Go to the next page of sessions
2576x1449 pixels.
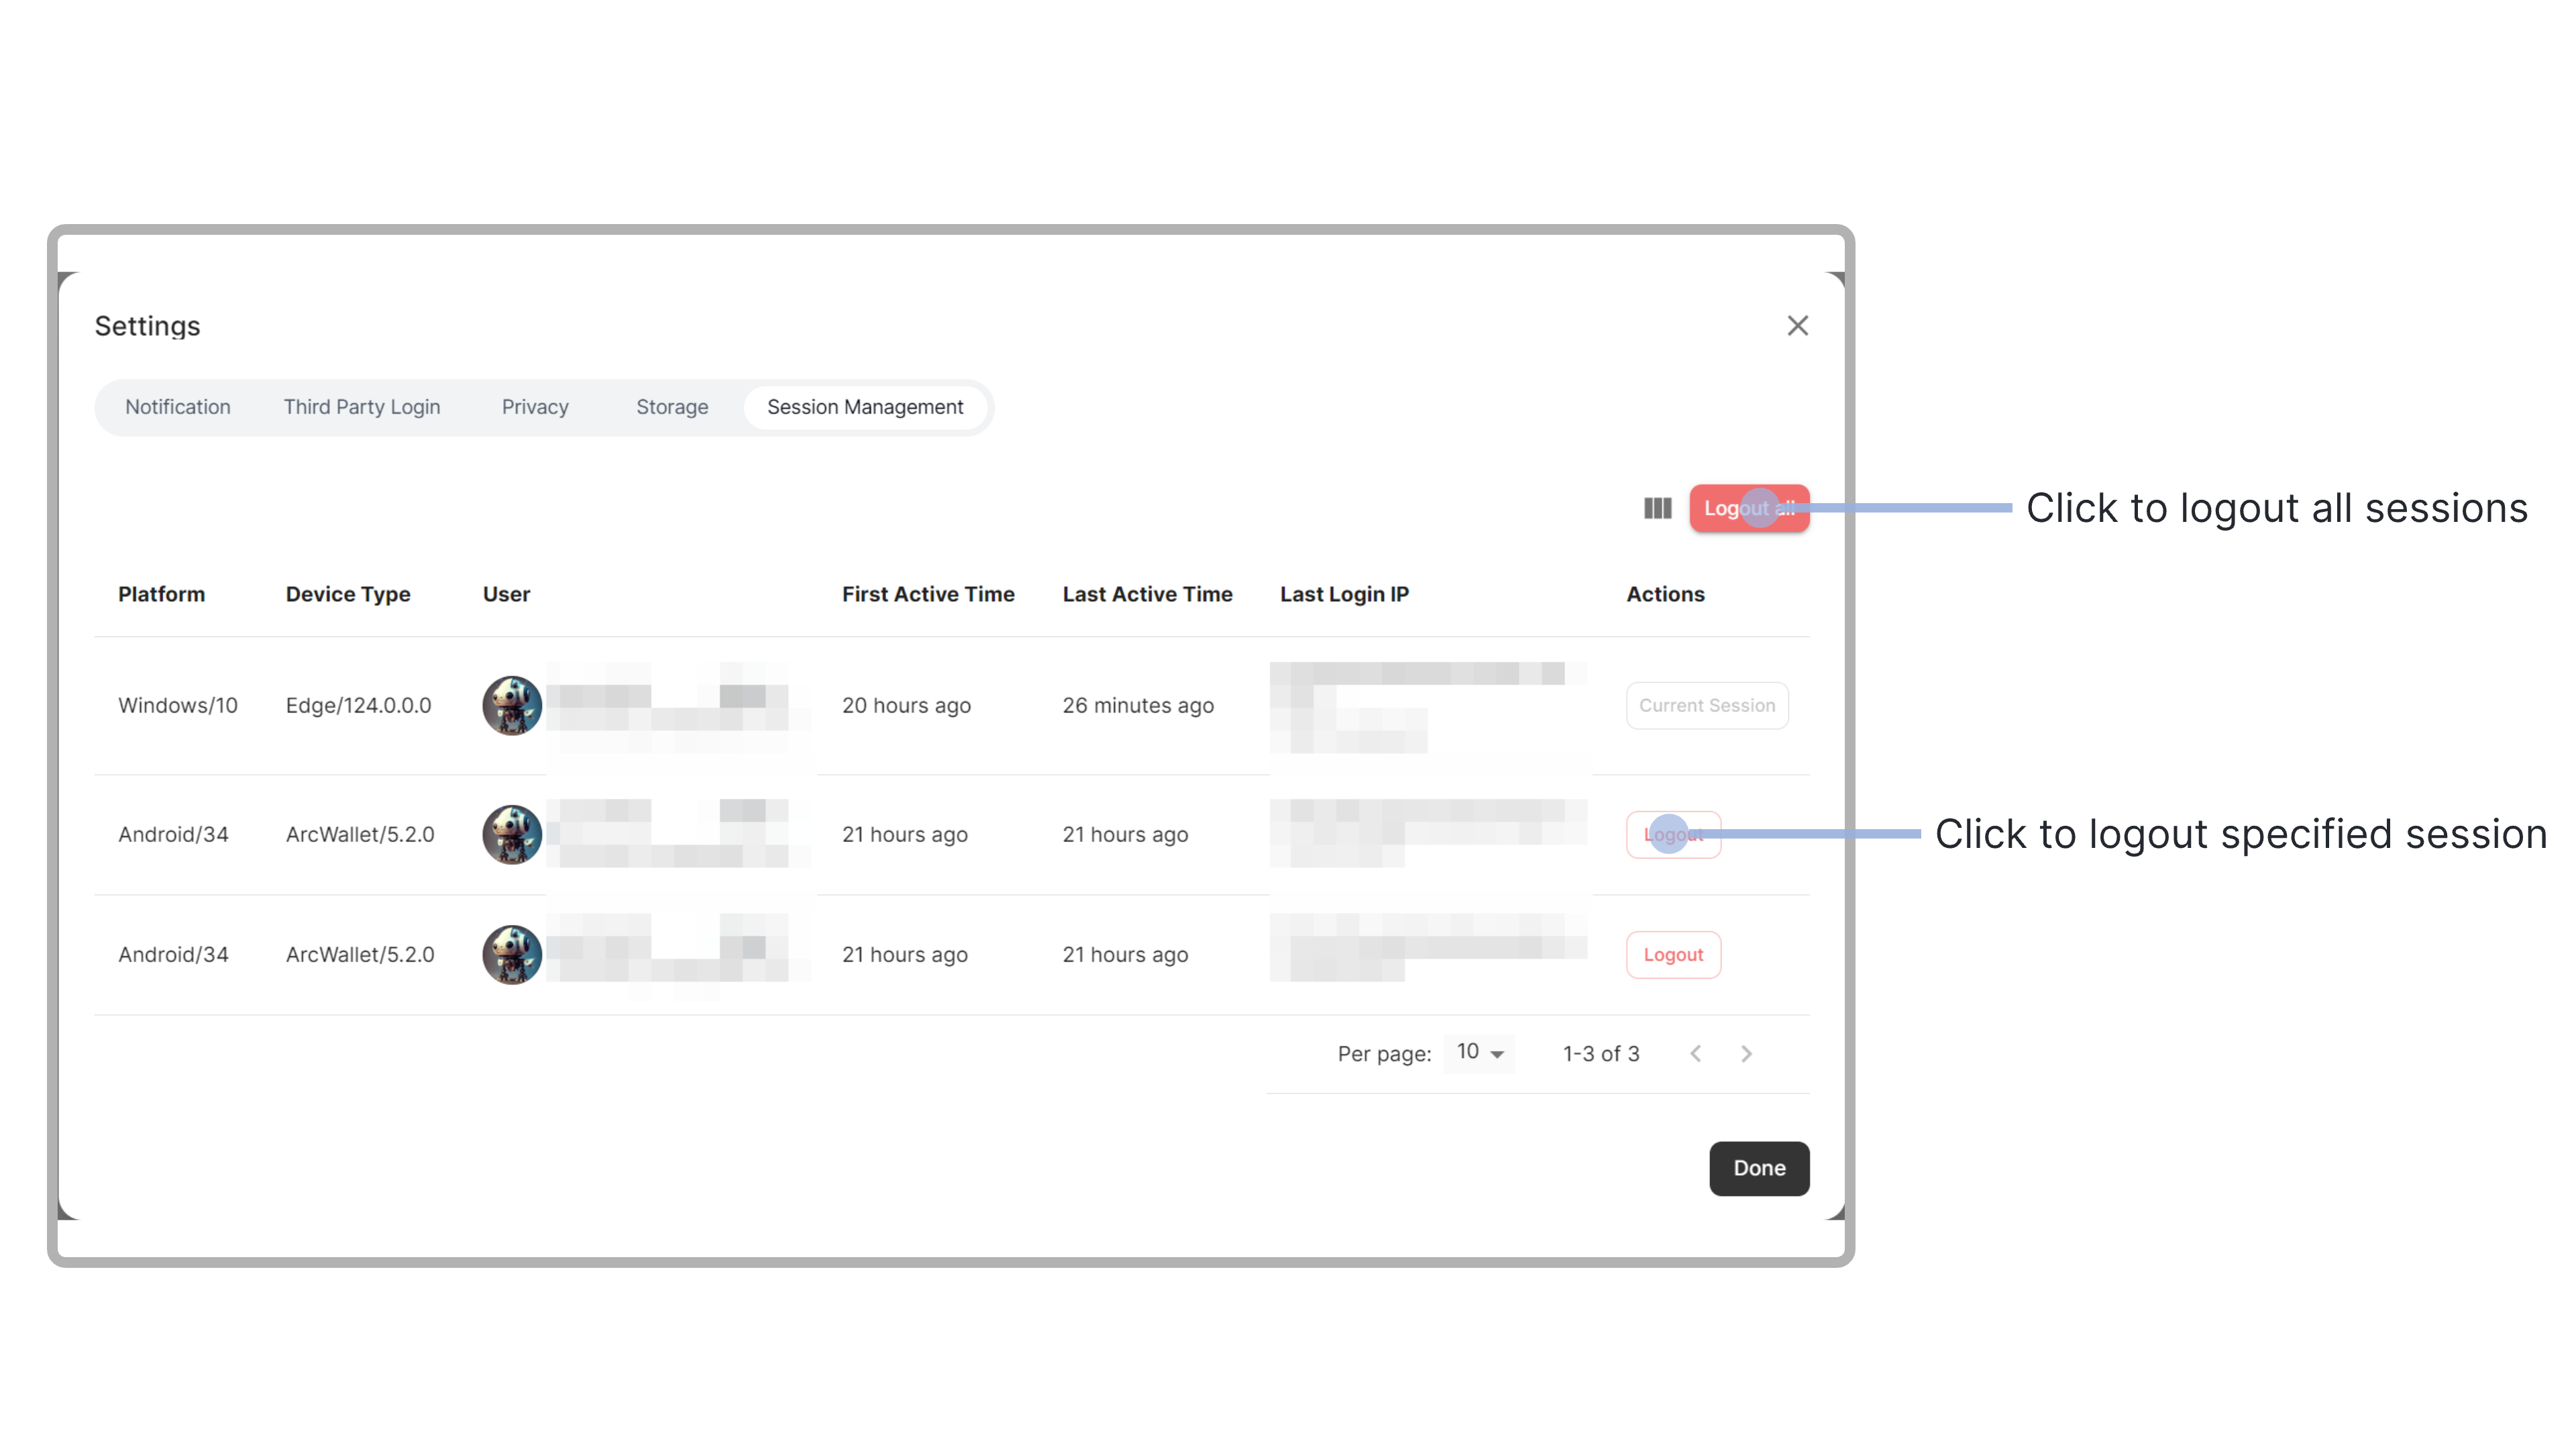coord(1746,1054)
